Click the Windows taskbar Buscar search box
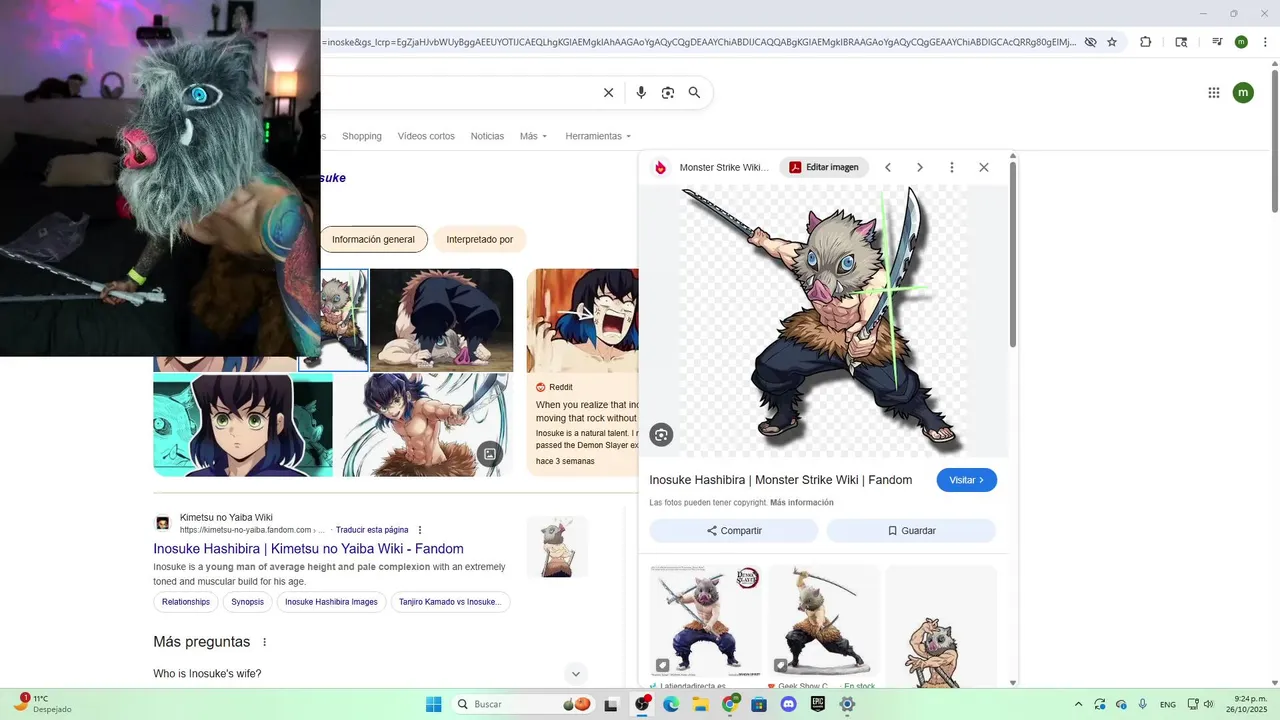 (x=521, y=704)
